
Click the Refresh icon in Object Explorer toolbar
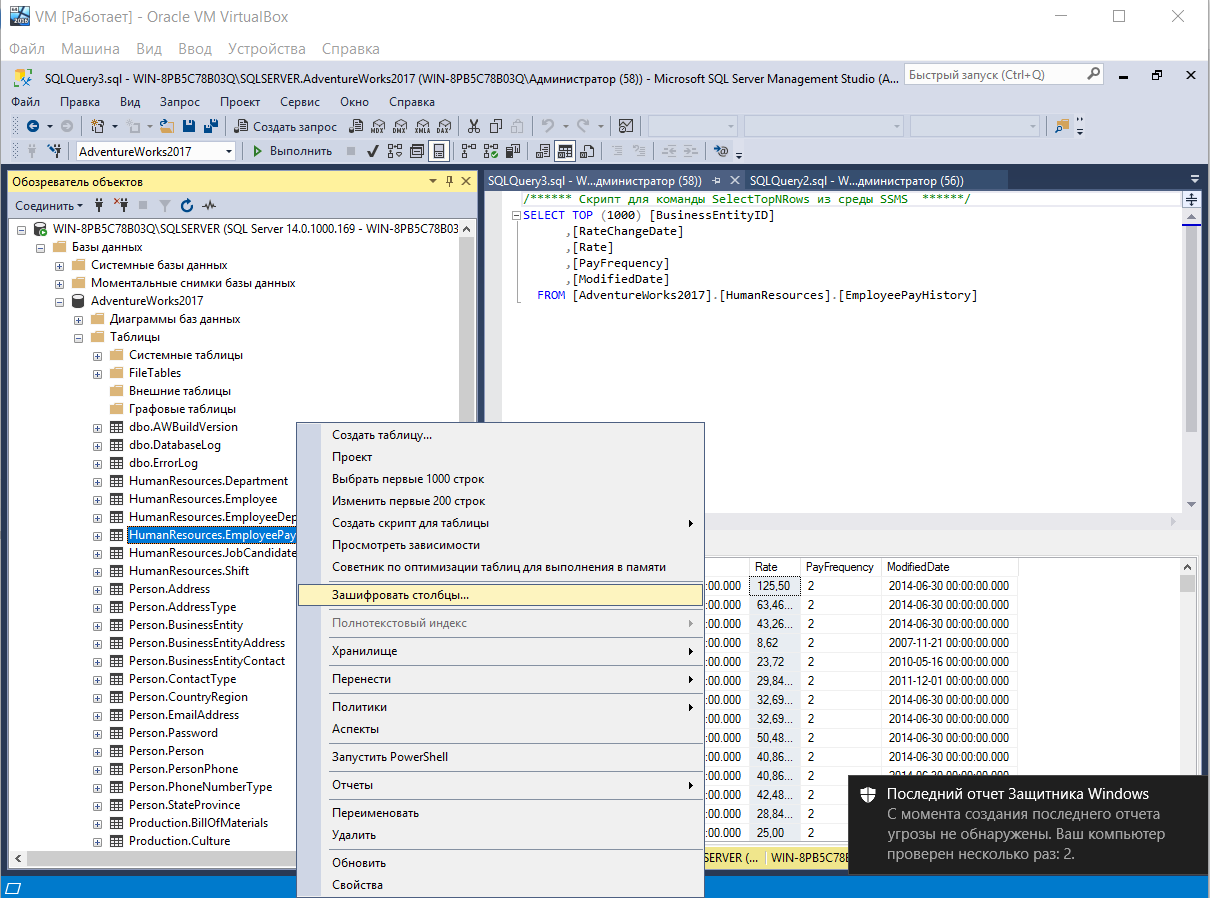pos(187,205)
